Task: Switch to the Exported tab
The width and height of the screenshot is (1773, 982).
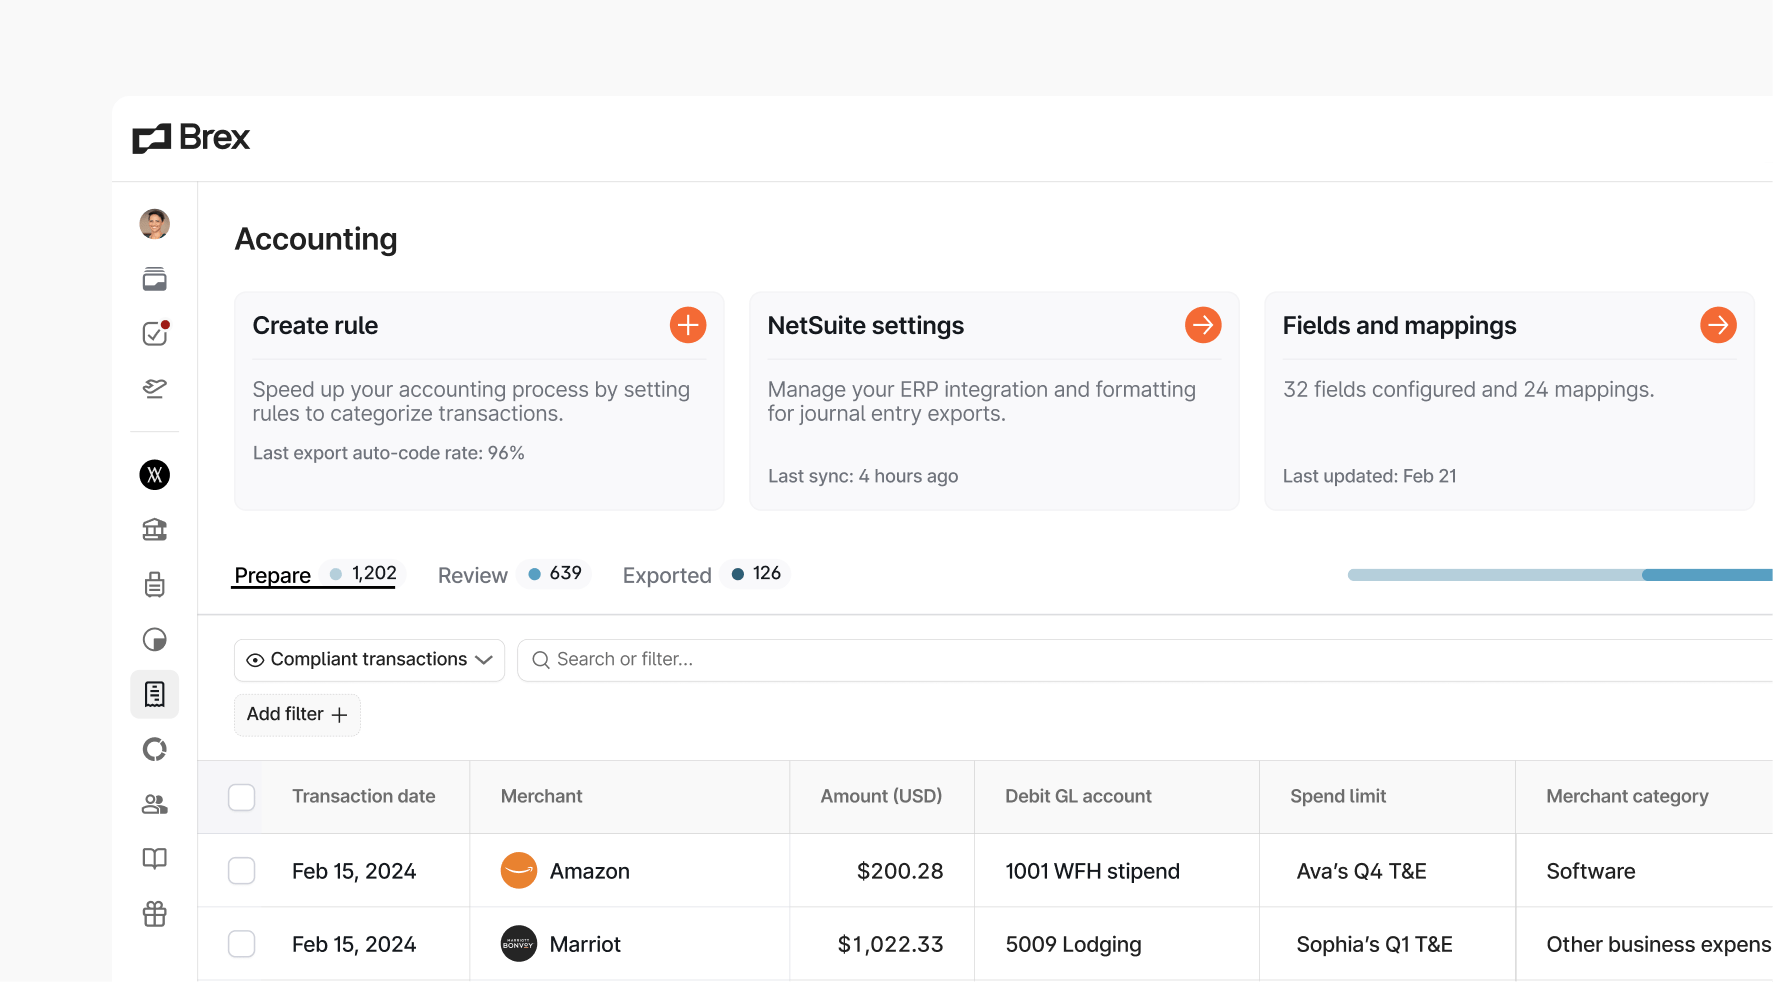Action: [666, 575]
